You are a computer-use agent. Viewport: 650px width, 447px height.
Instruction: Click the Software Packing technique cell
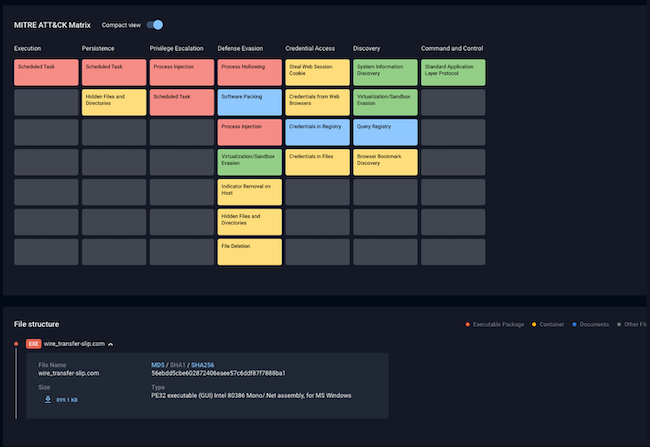[x=250, y=102]
